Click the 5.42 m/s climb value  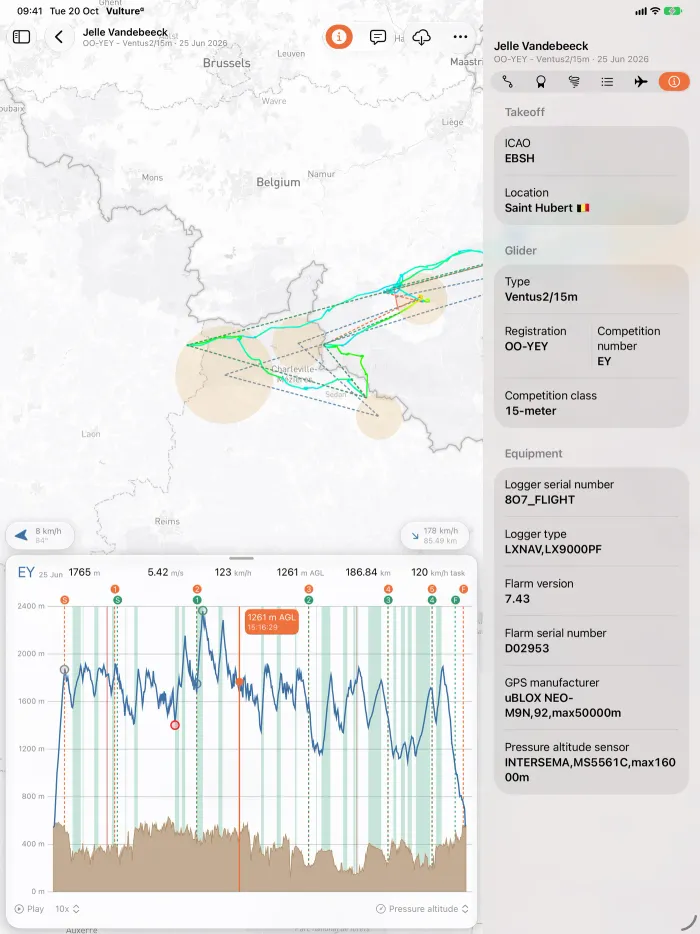pyautogui.click(x=166, y=572)
